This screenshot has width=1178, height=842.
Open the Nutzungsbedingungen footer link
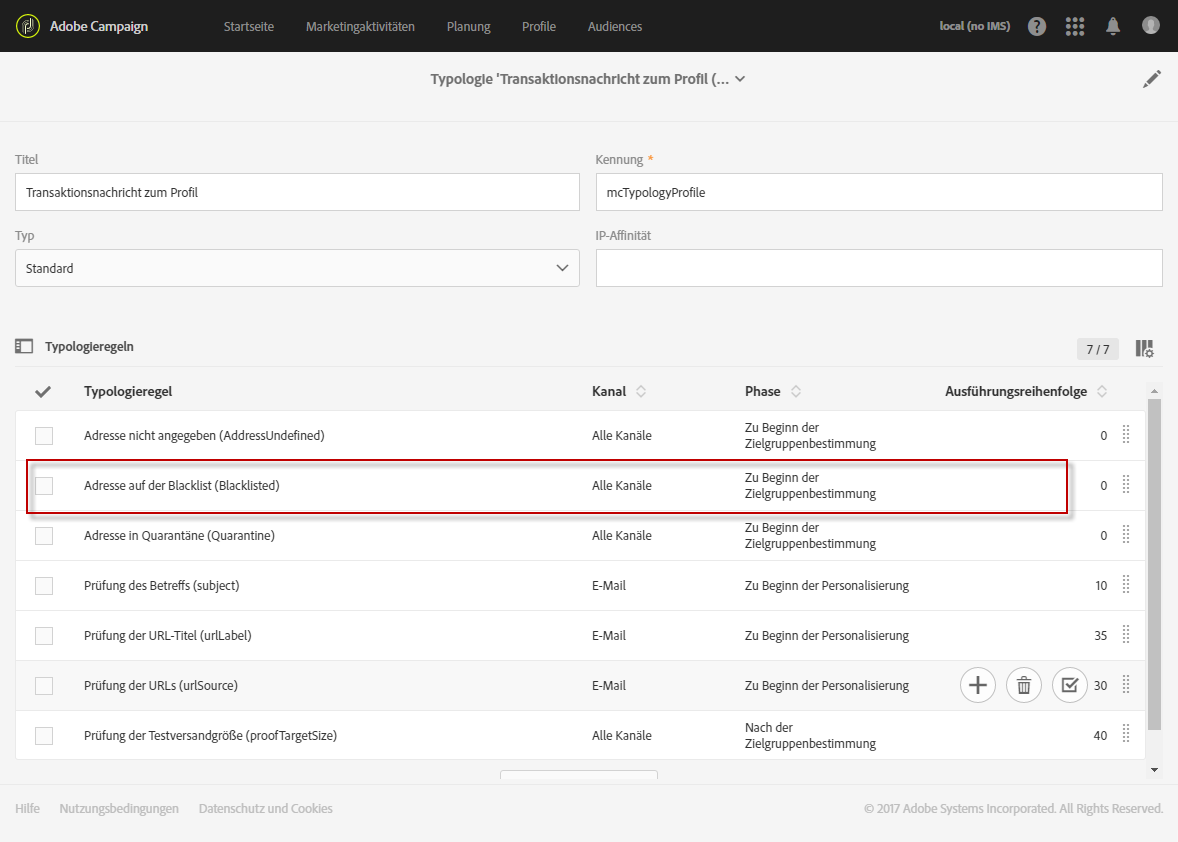[119, 808]
